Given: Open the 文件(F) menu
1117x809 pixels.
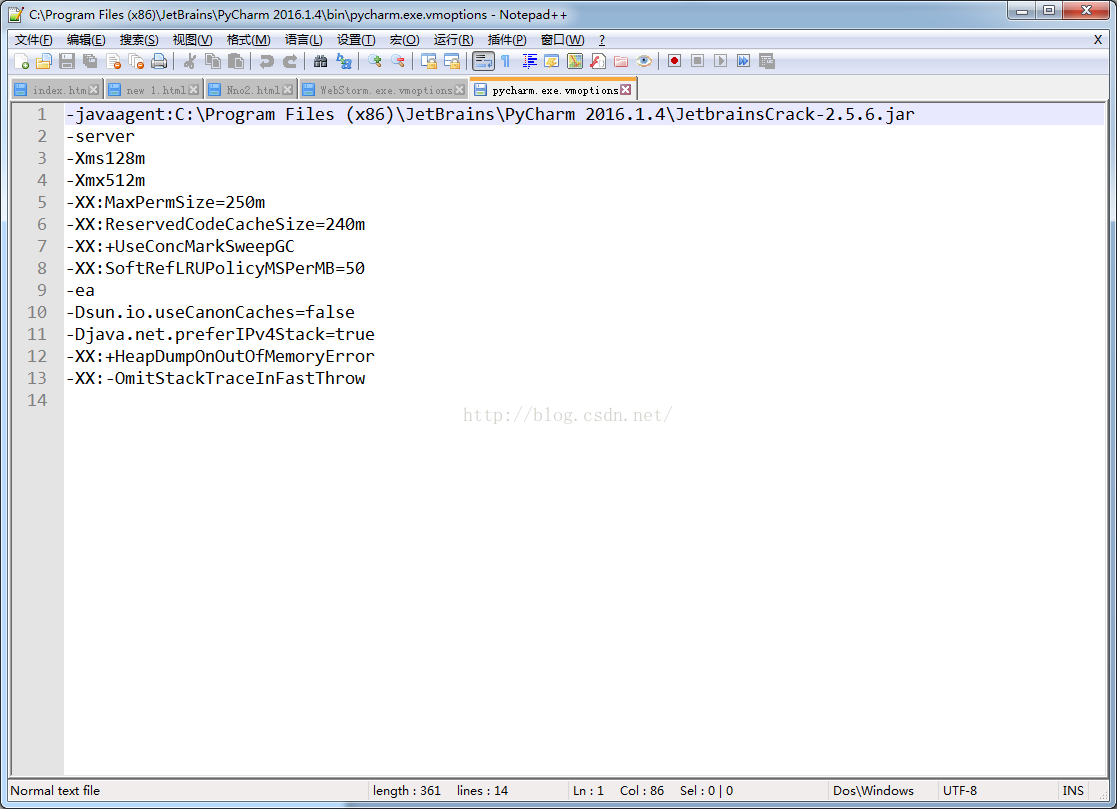Looking at the screenshot, I should pyautogui.click(x=33, y=40).
